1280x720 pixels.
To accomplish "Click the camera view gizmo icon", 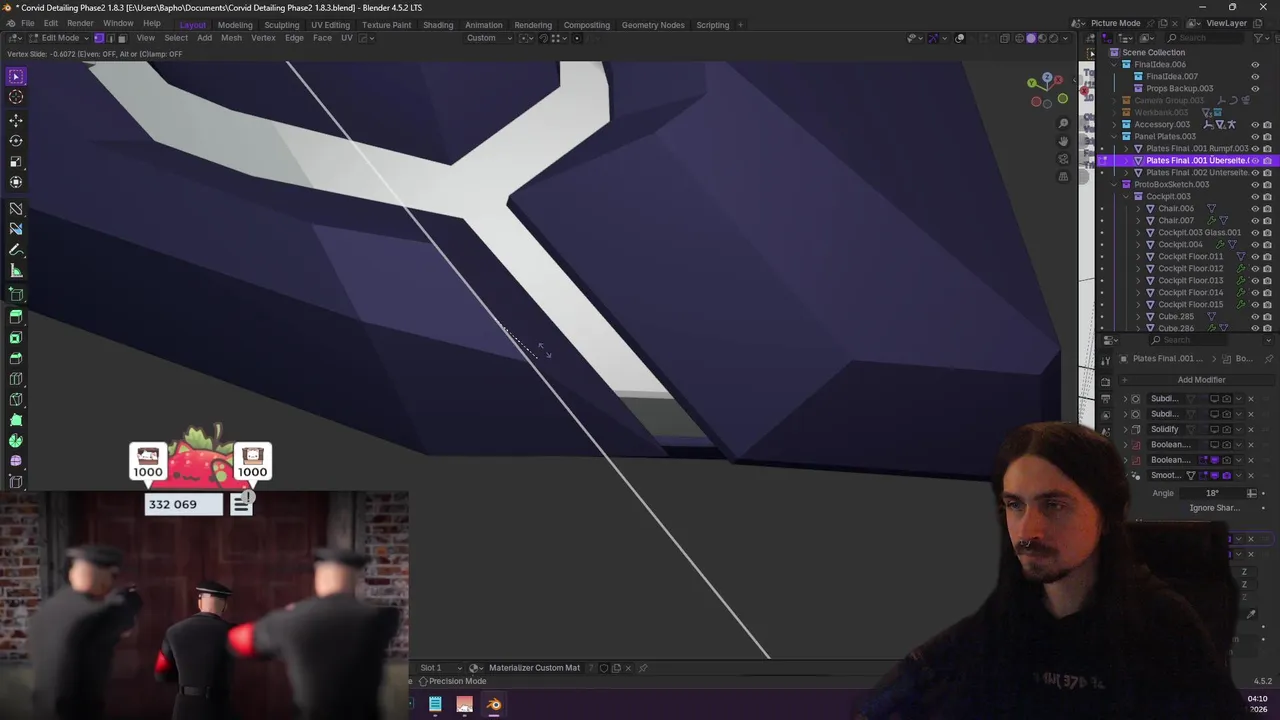I will pos(1063,159).
